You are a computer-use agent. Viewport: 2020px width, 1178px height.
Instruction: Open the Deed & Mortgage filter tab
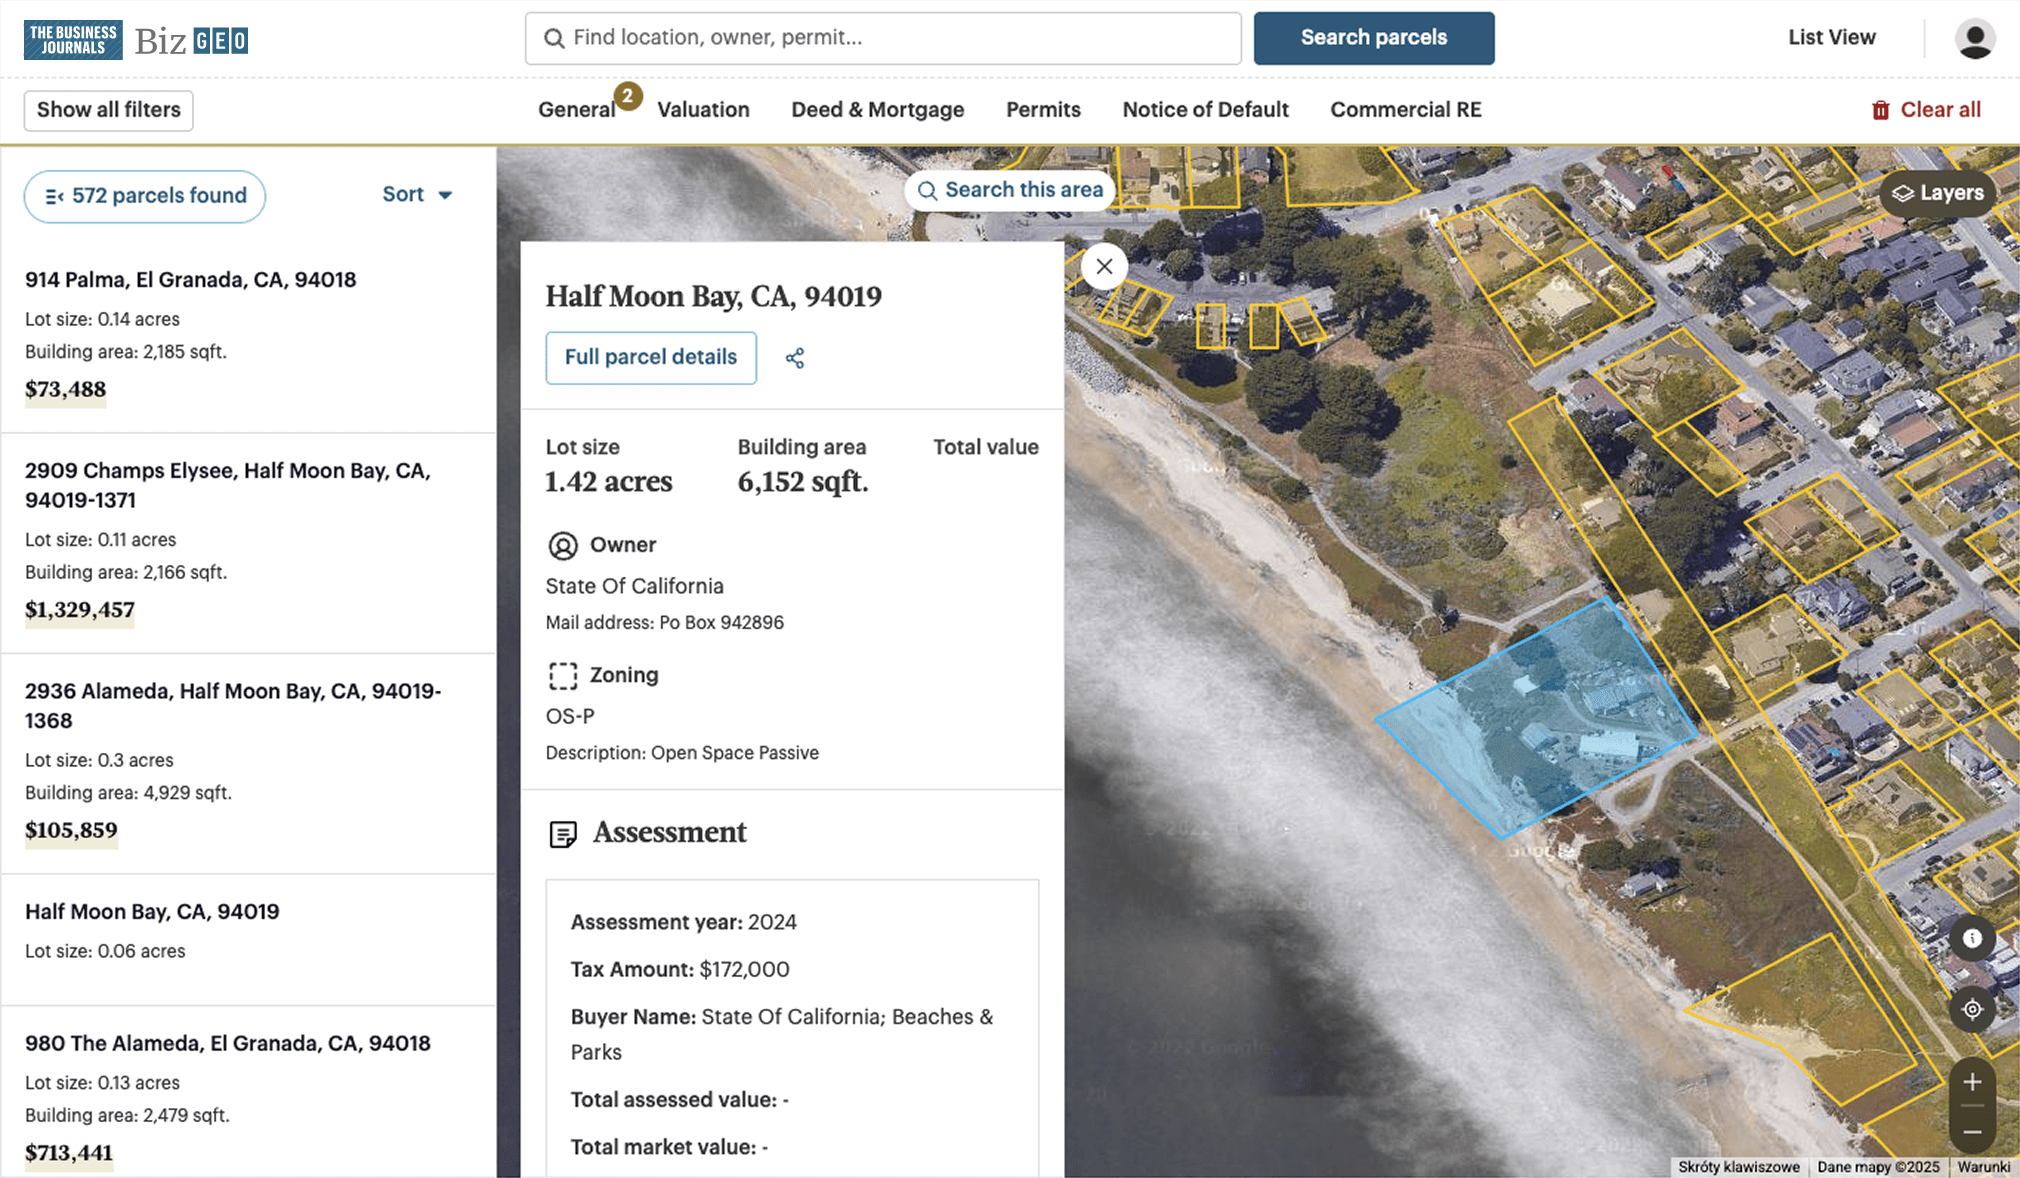(x=878, y=110)
